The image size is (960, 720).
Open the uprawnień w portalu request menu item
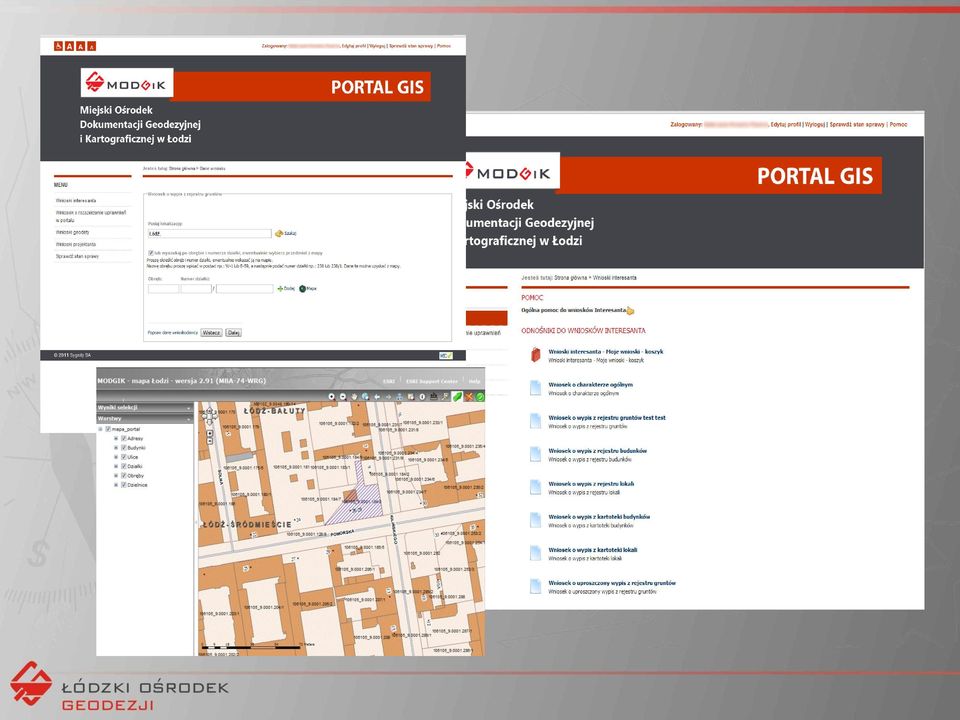pyautogui.click(x=91, y=216)
